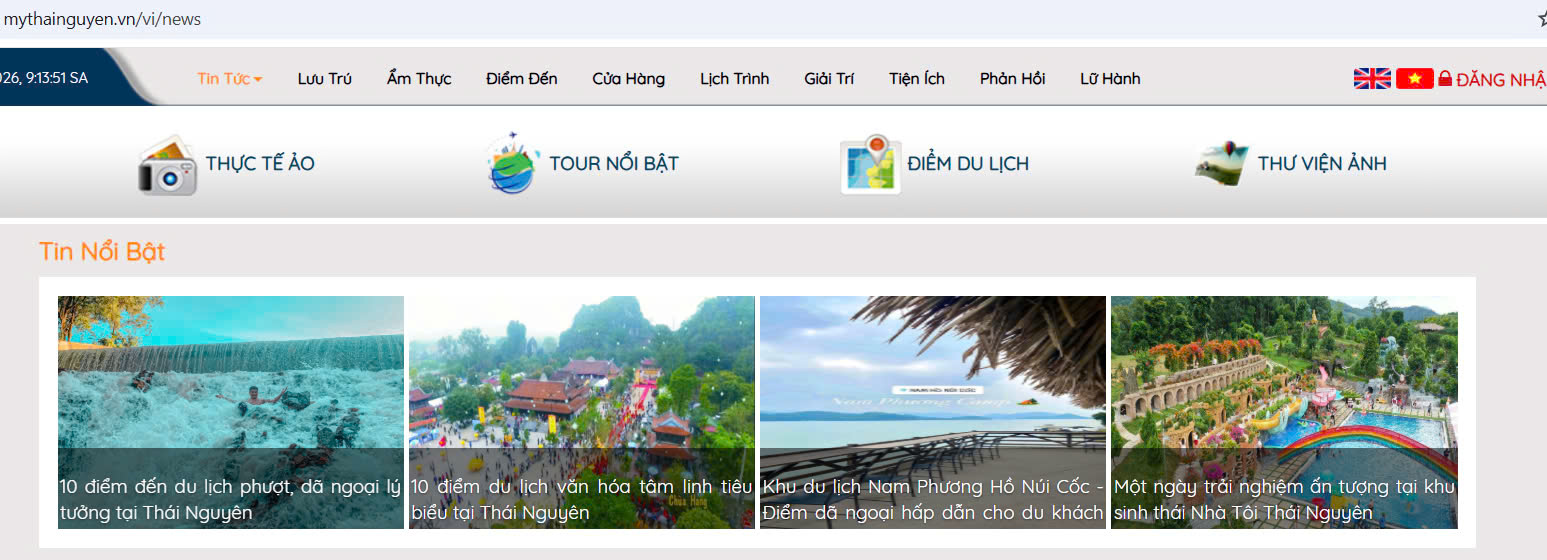The width and height of the screenshot is (1547, 560).
Task: Click the globe icon for Tour Nổi Bật
Action: tap(513, 163)
